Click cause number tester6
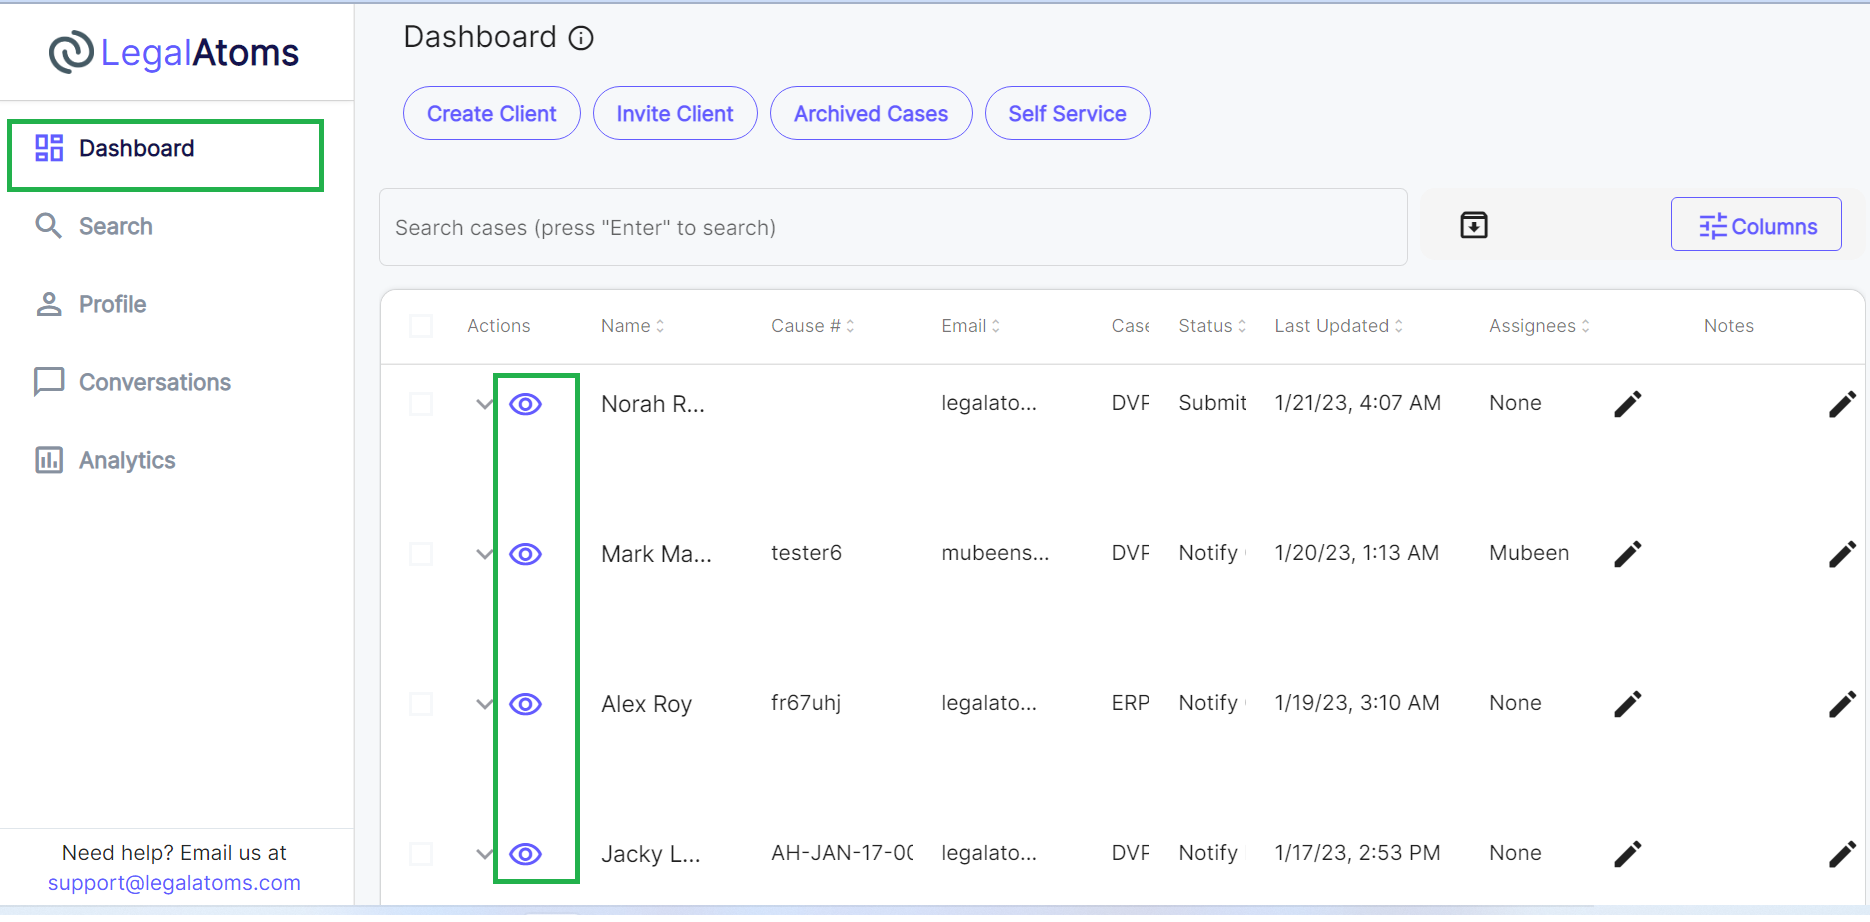 click(x=806, y=553)
